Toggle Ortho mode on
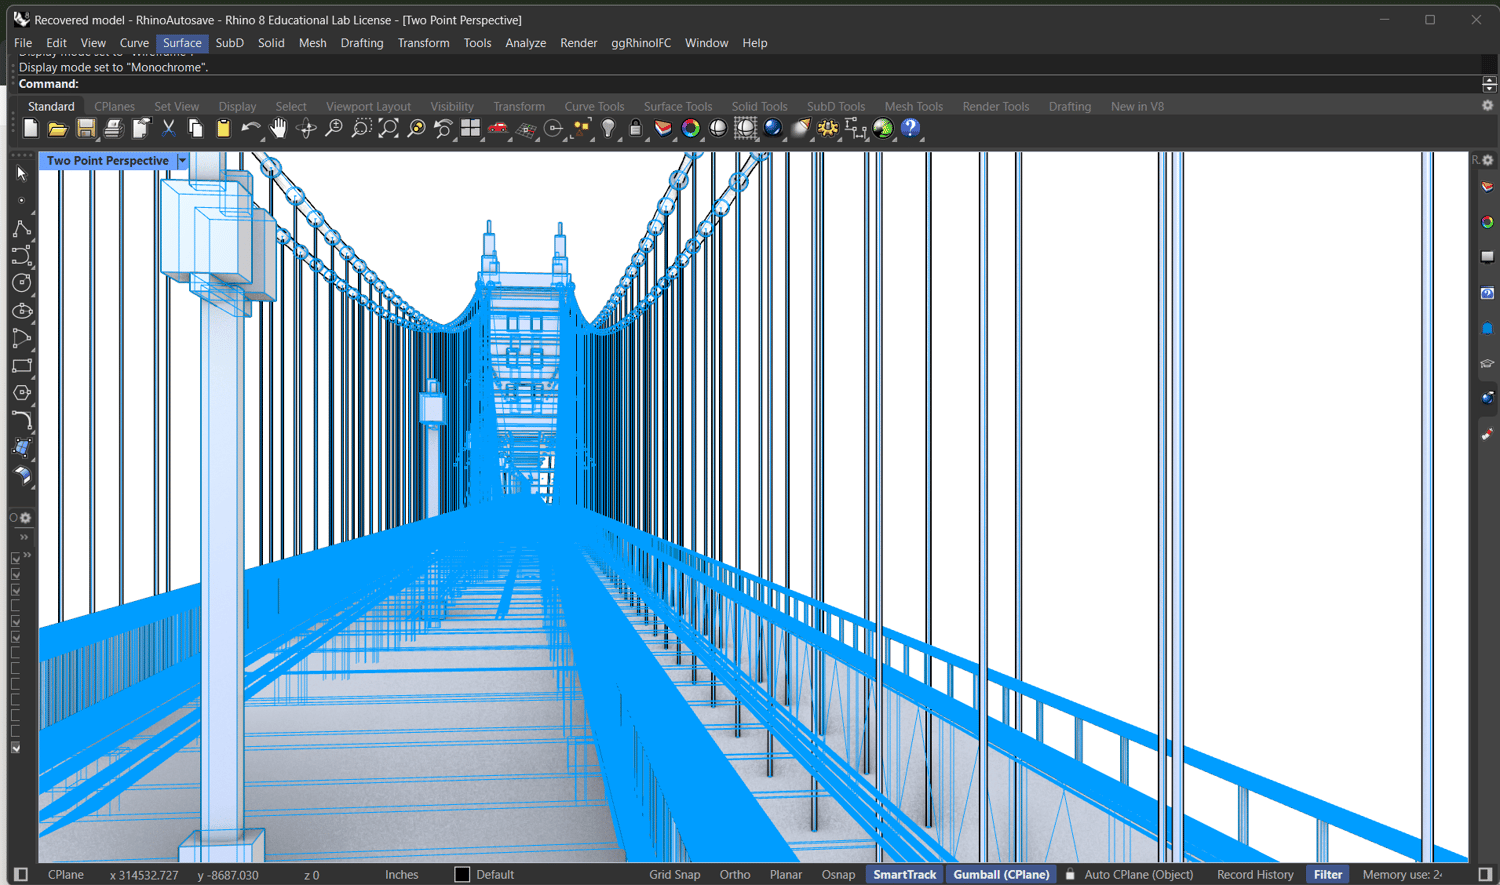 (734, 874)
